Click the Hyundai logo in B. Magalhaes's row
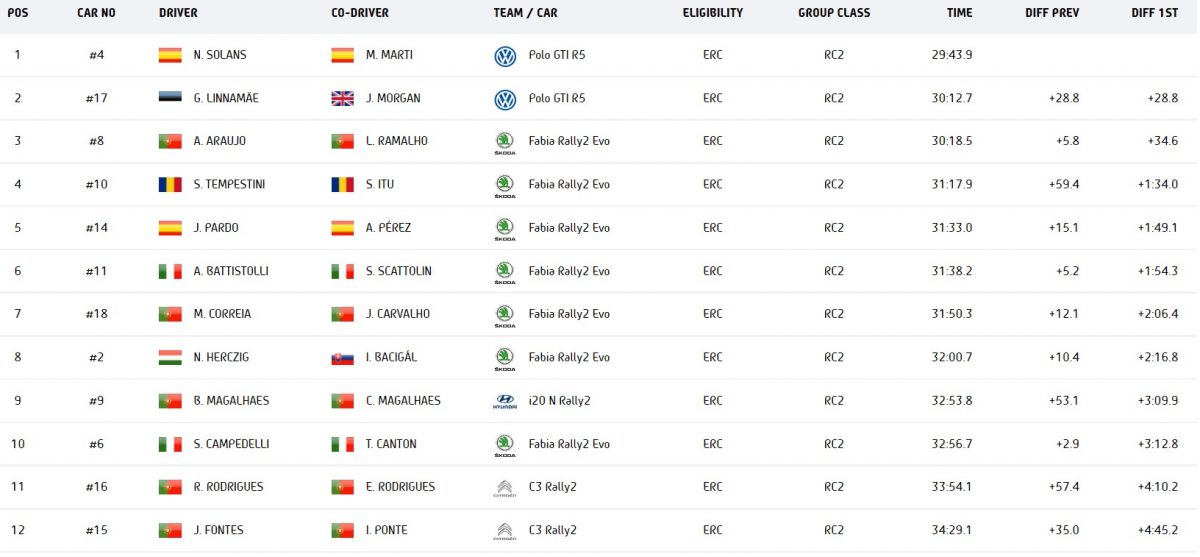The image size is (1200, 557). tap(505, 401)
